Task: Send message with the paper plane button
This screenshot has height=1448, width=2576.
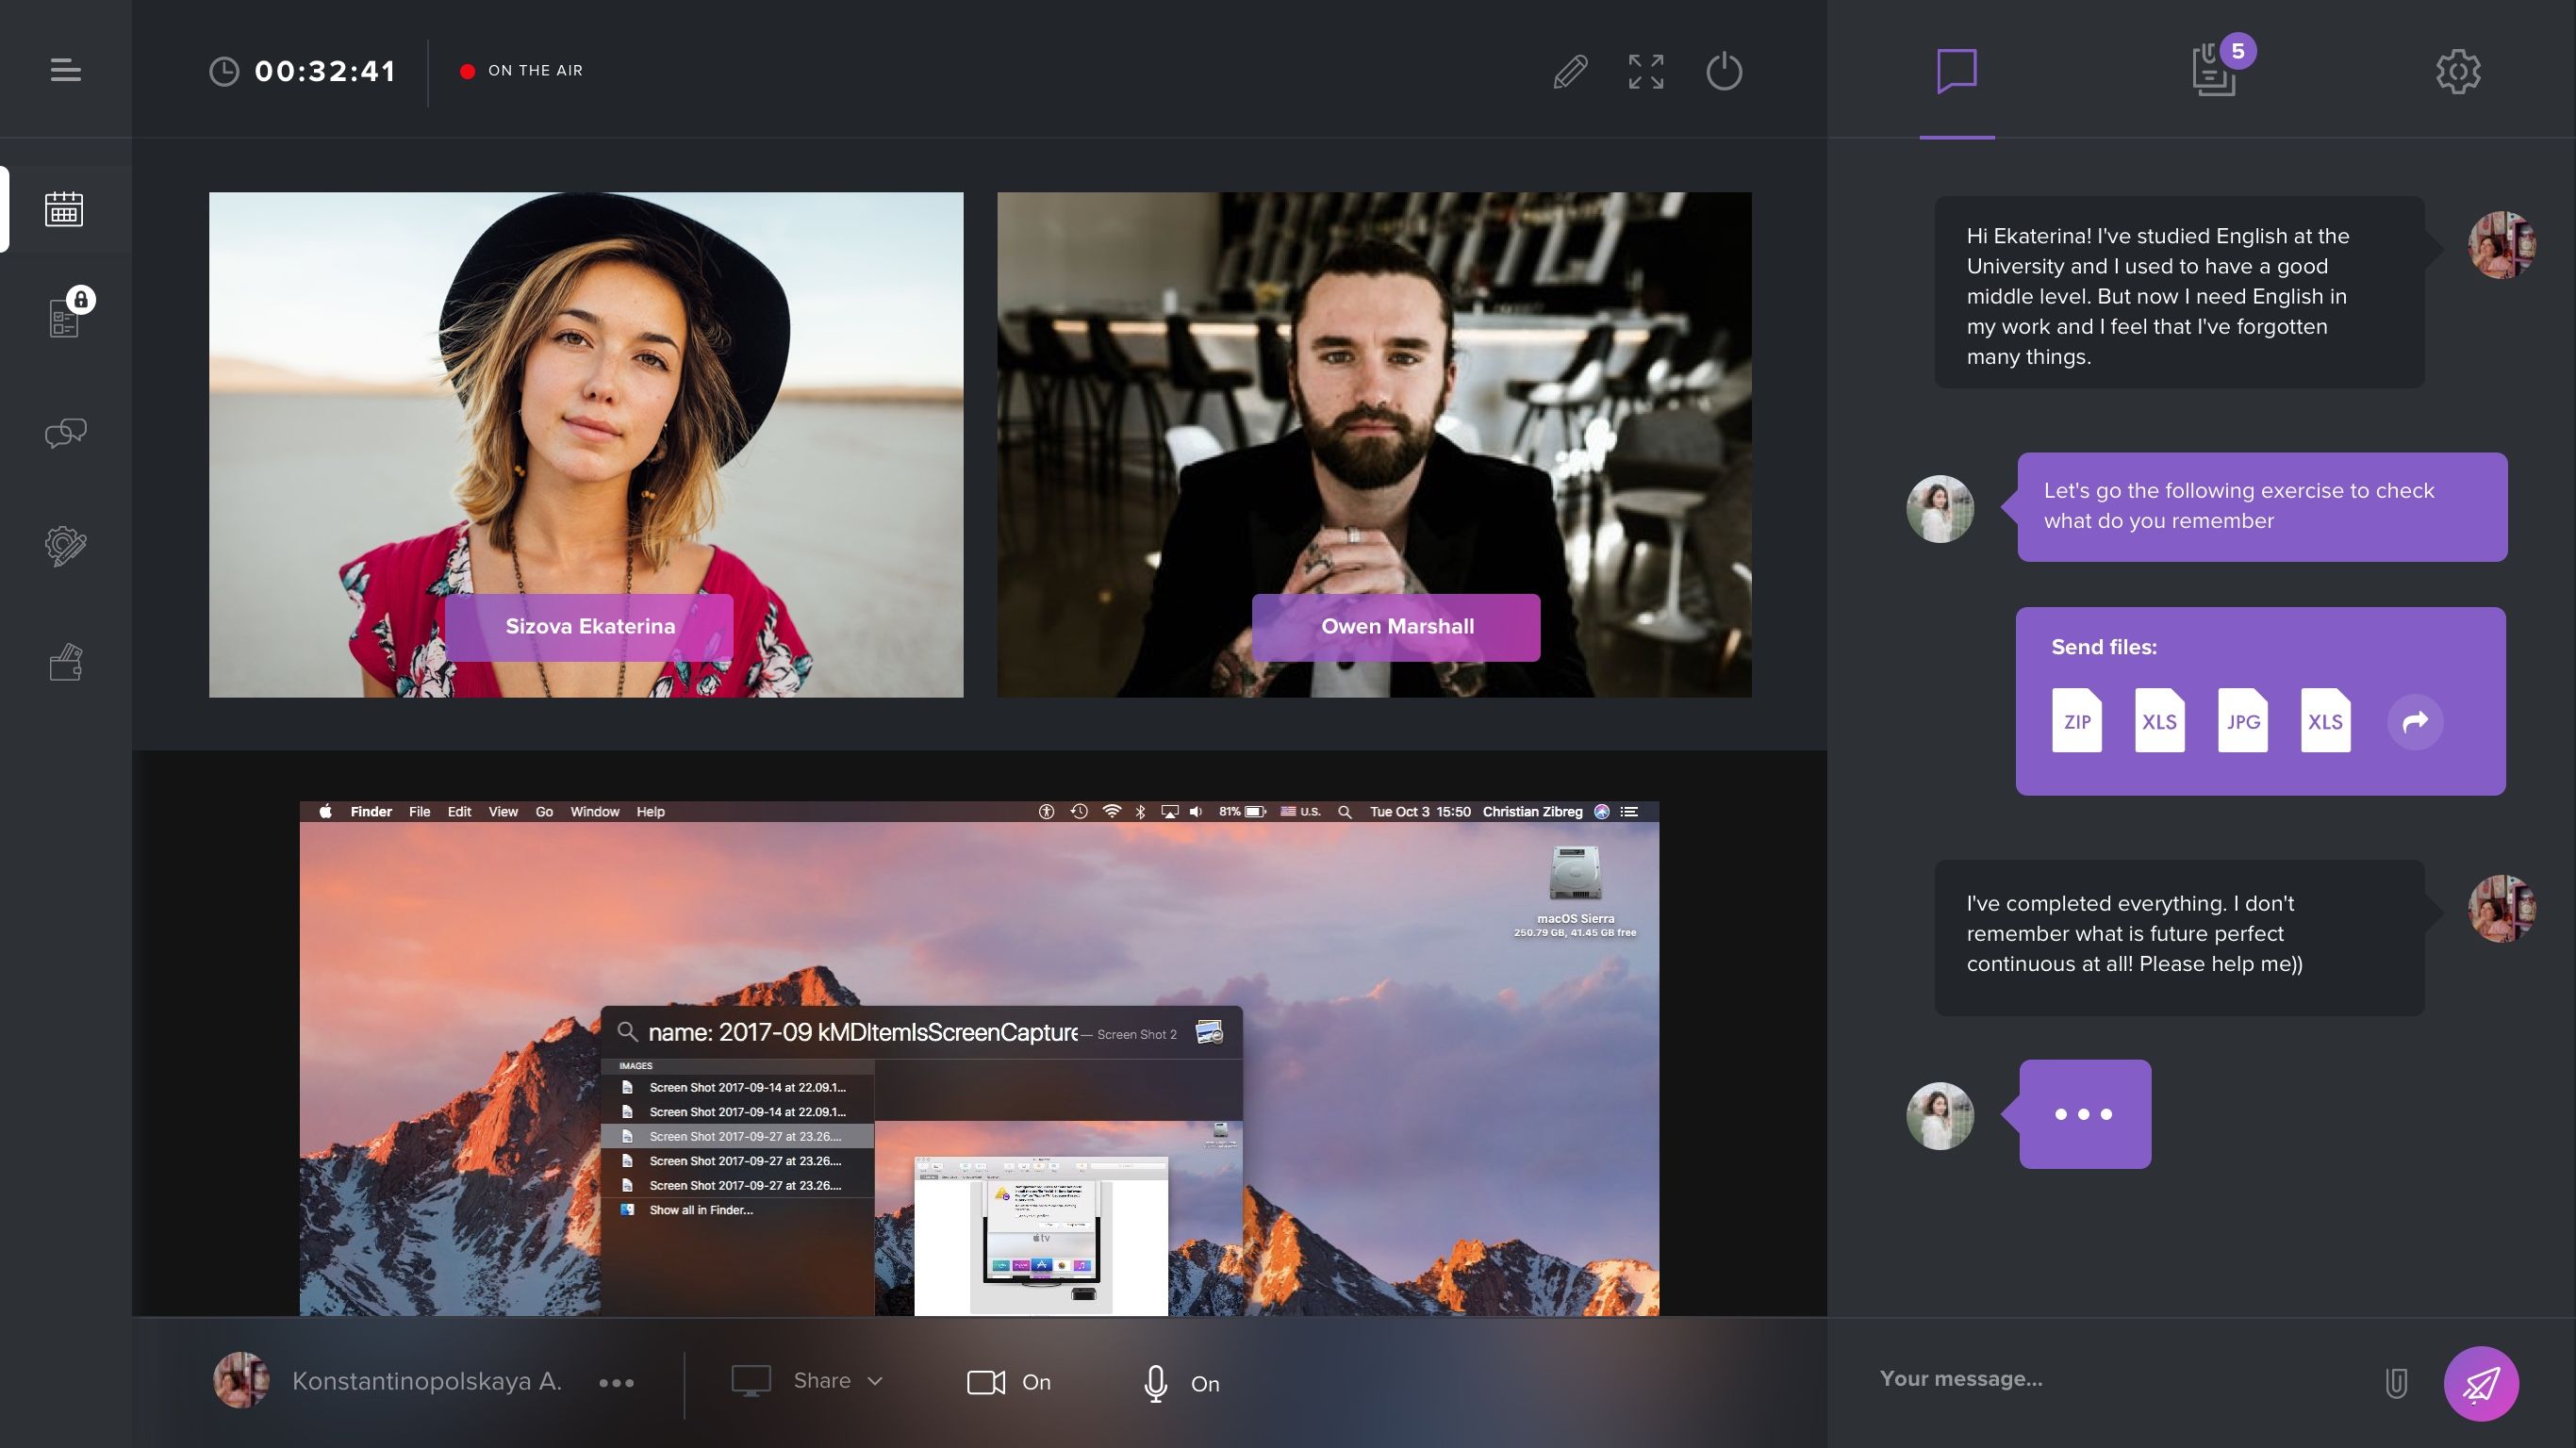Action: [2481, 1383]
